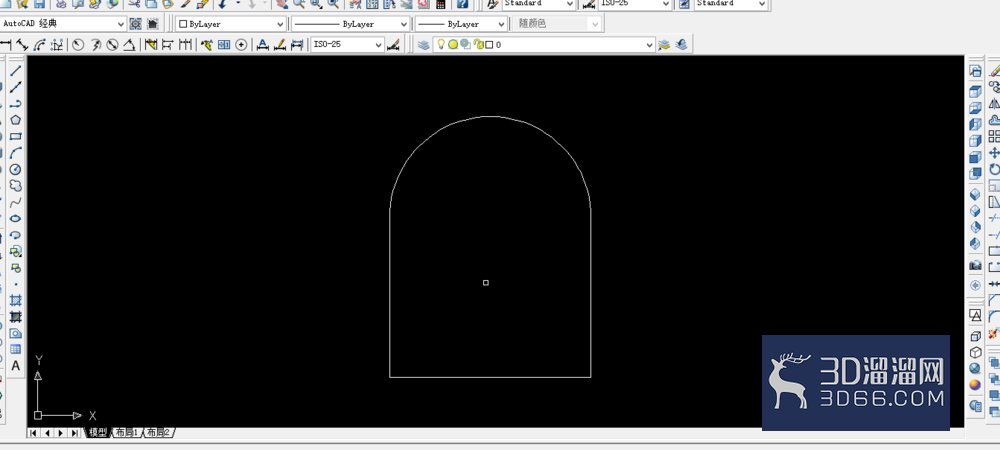Switch to the 模型 model tab
Viewport: 1000px width, 450px height.
pyautogui.click(x=98, y=432)
